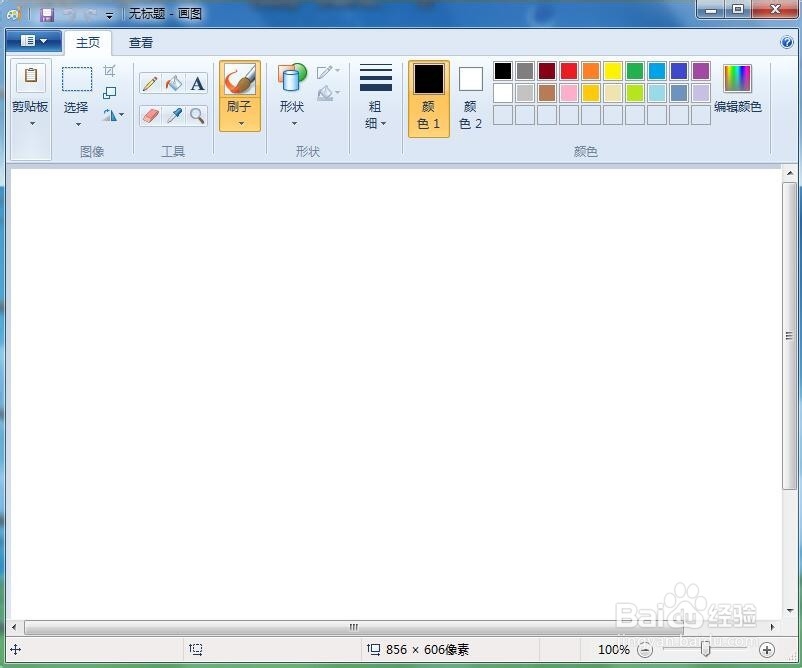The width and height of the screenshot is (802, 668).
Task: Click the zoom slider handle
Action: pyautogui.click(x=705, y=649)
